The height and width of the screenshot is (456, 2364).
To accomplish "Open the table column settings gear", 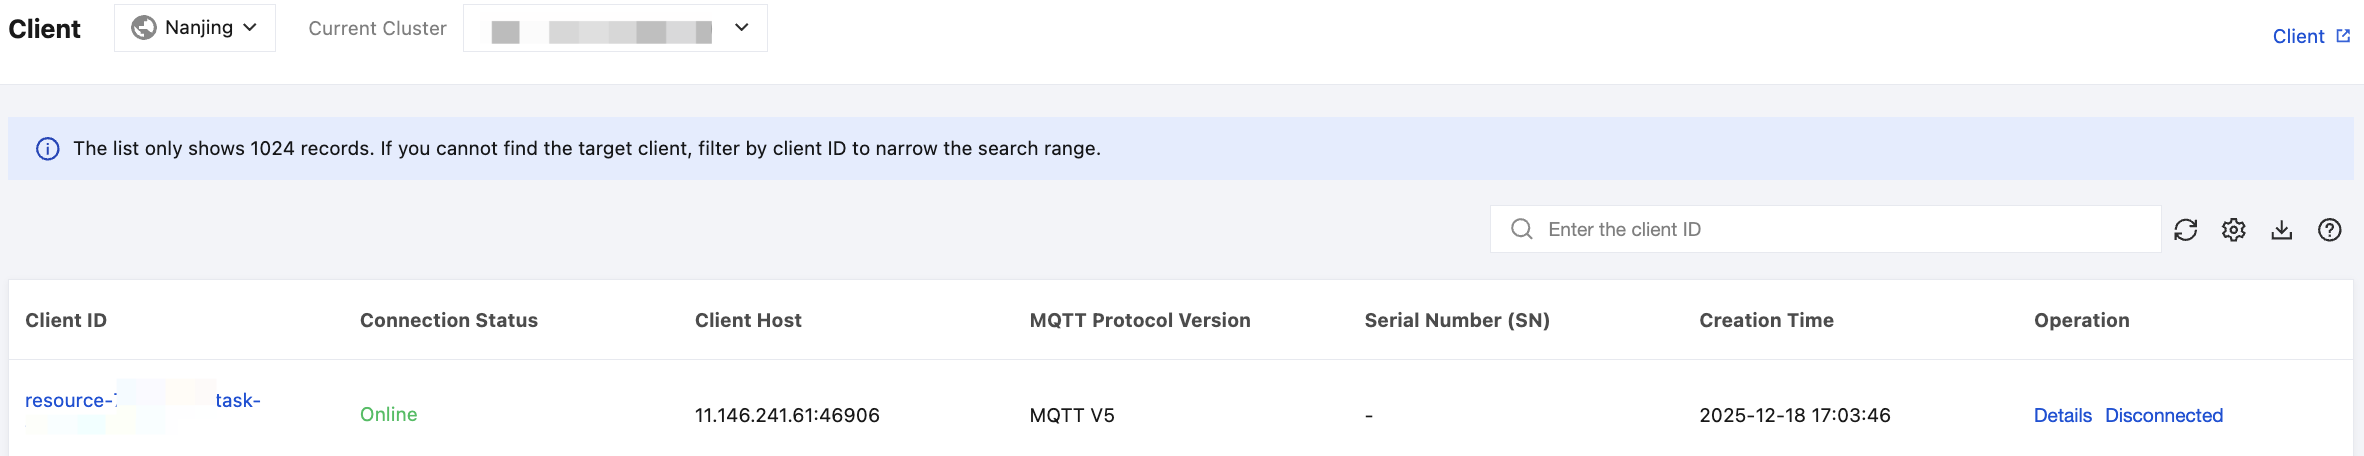I will pyautogui.click(x=2233, y=230).
